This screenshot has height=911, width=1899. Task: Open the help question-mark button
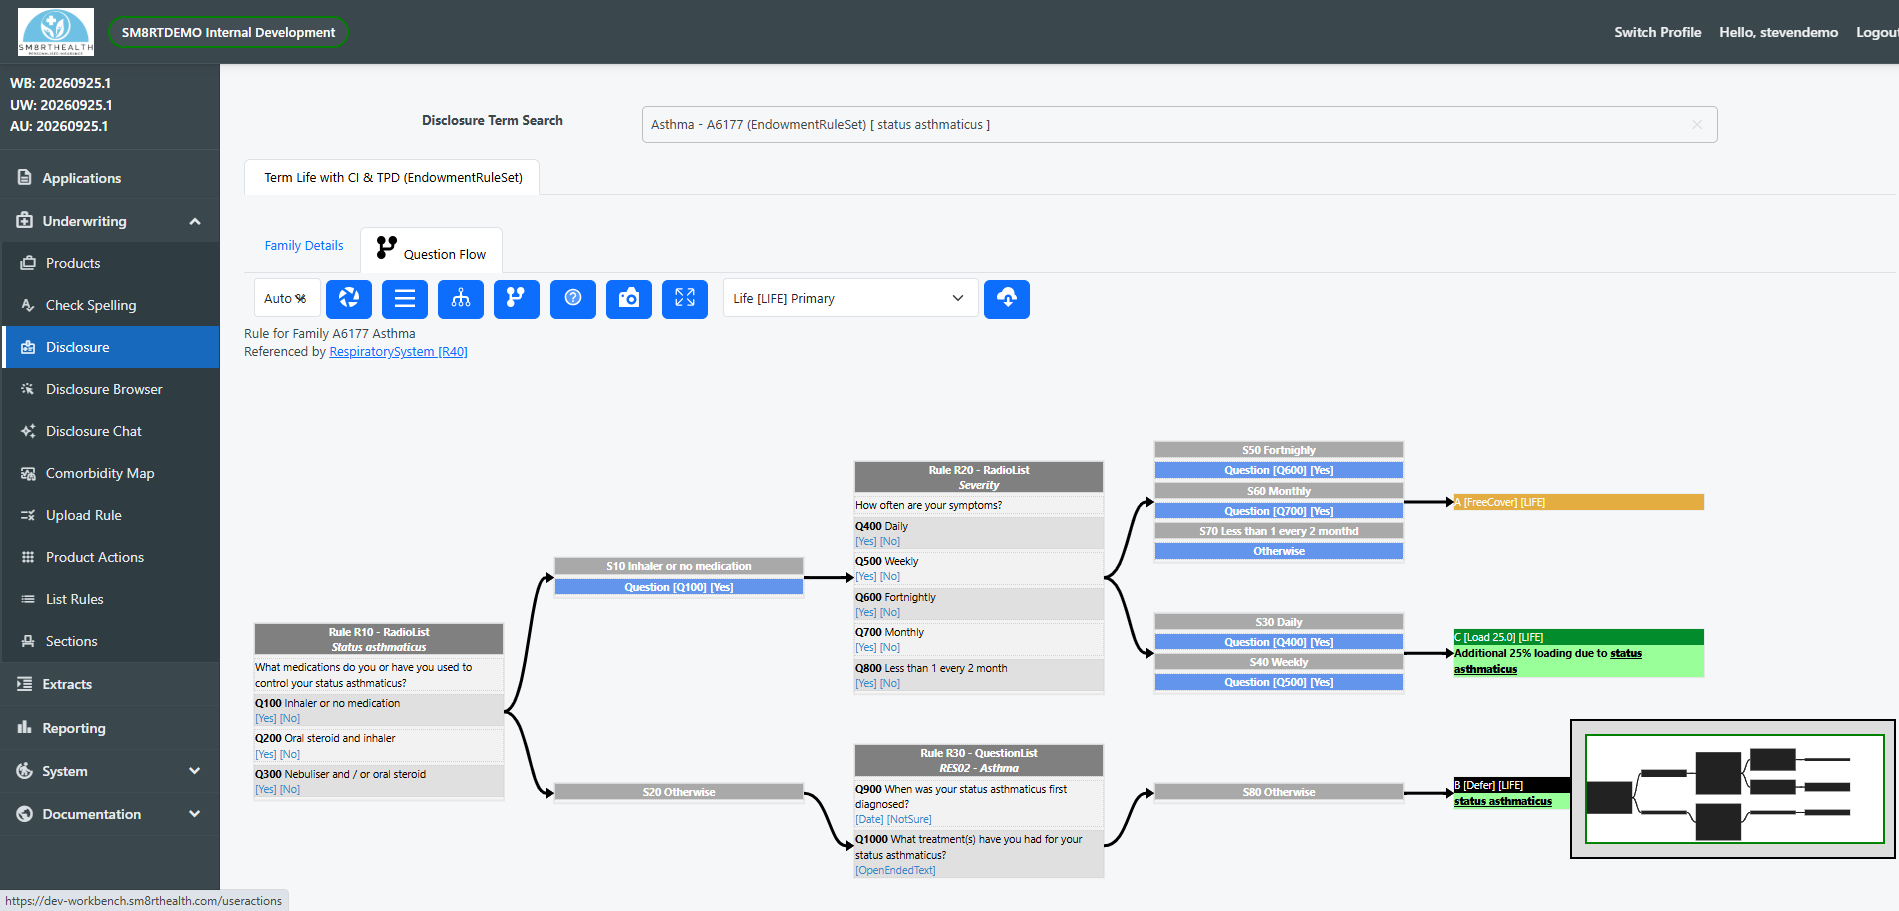[573, 299]
